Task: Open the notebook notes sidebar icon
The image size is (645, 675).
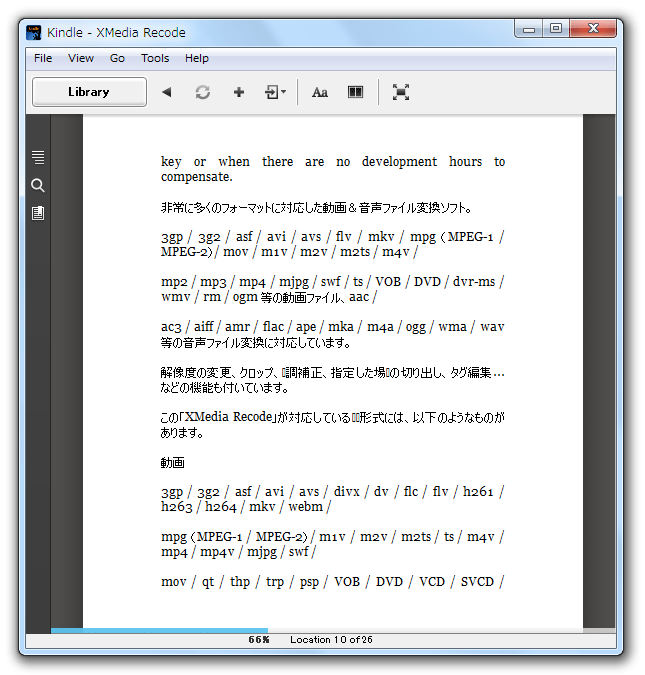Action: [38, 213]
